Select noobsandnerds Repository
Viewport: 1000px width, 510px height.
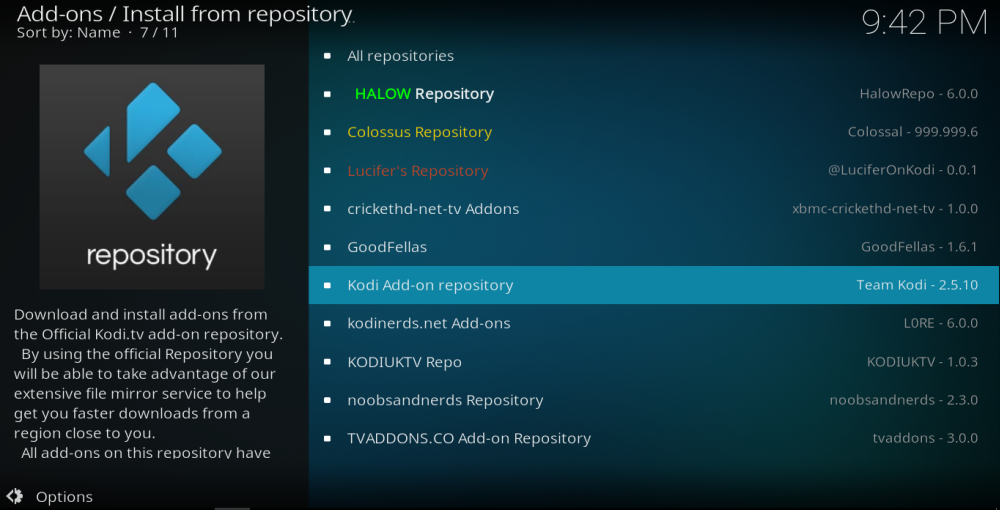[x=445, y=400]
